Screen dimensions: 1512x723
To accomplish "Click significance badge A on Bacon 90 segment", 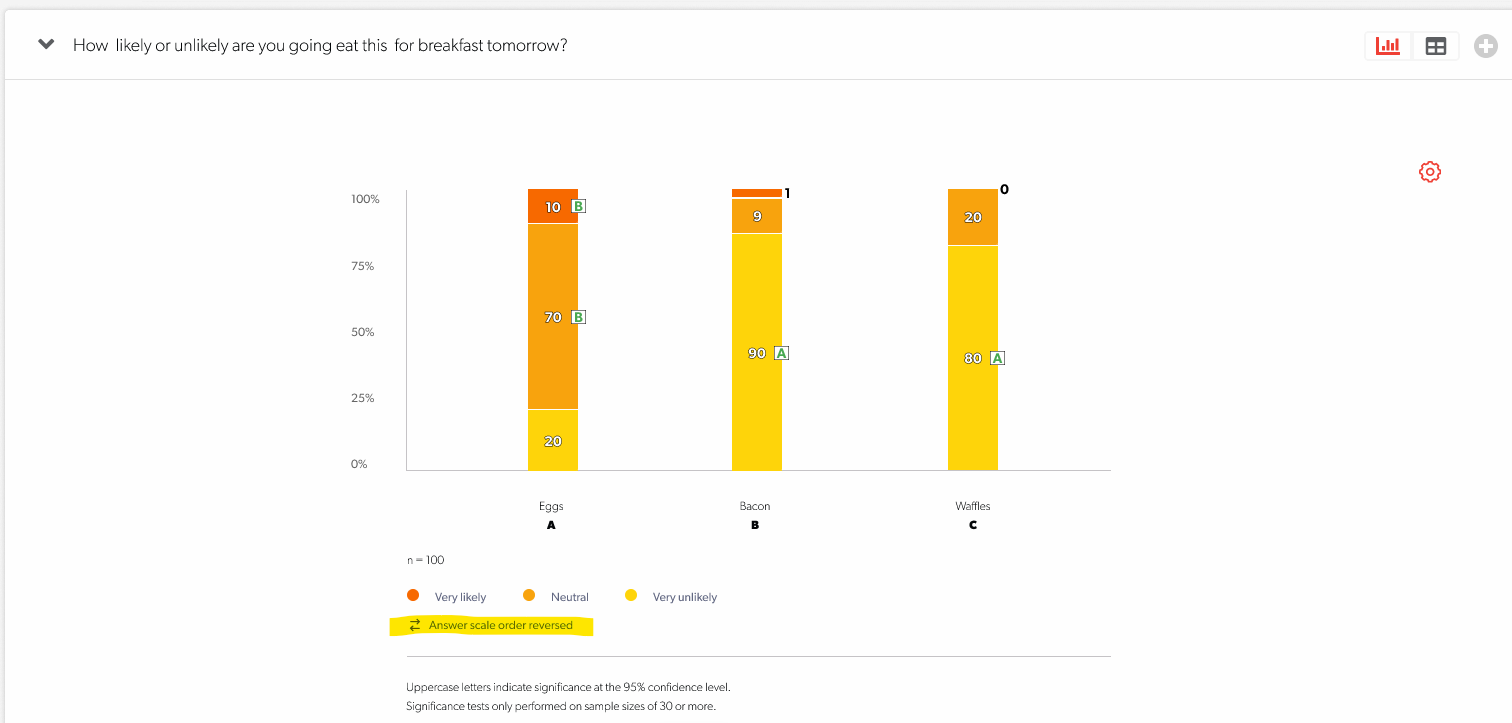I will [782, 353].
